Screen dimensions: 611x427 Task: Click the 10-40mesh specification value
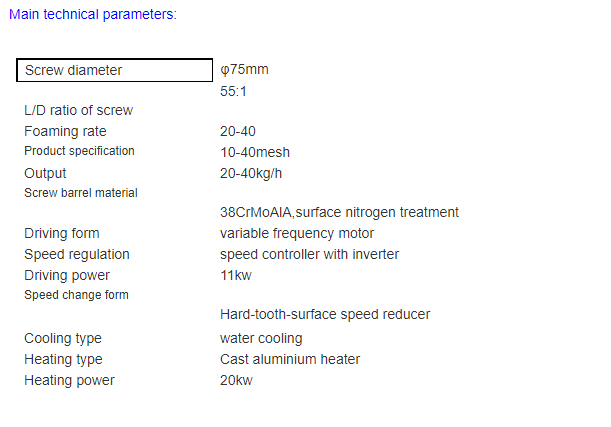255,152
